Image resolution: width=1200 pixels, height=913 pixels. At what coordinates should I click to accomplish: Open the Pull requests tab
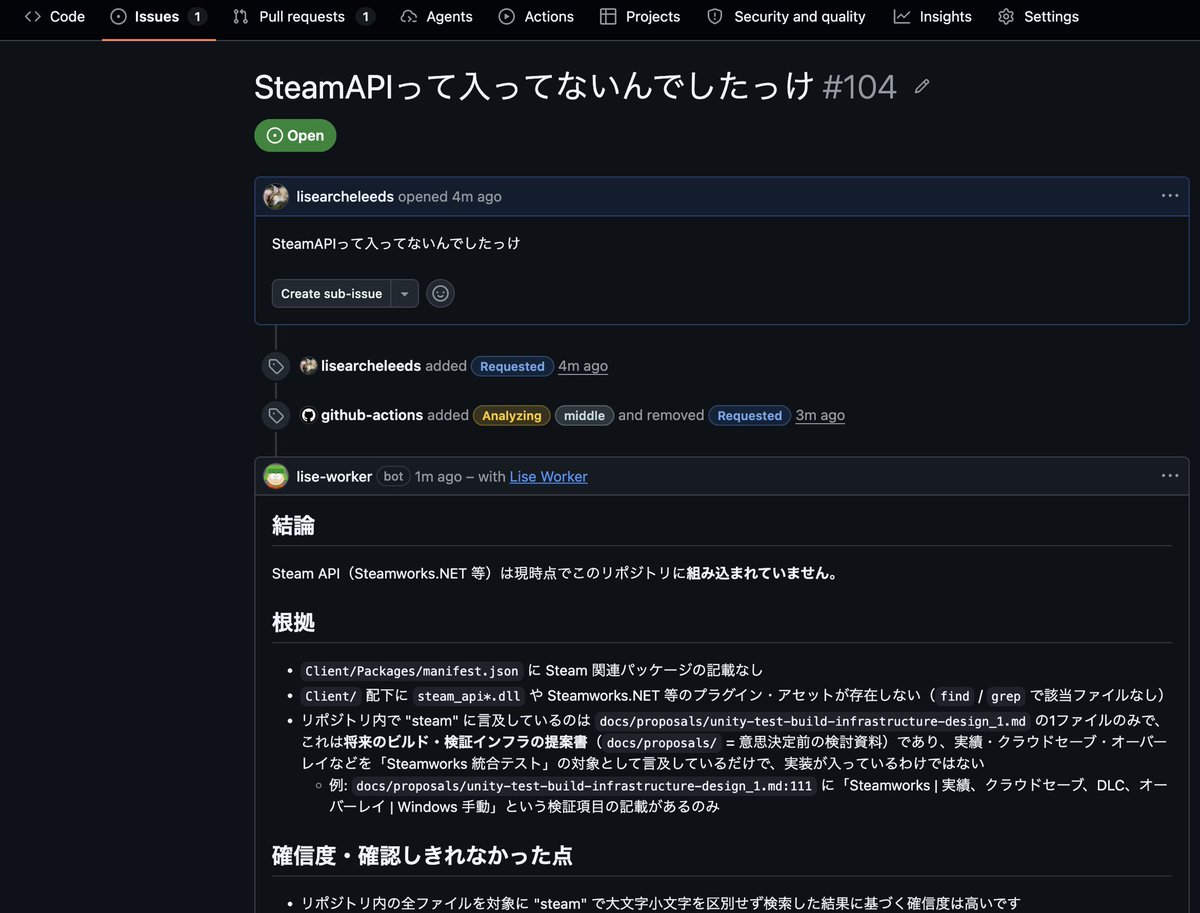tap(304, 17)
